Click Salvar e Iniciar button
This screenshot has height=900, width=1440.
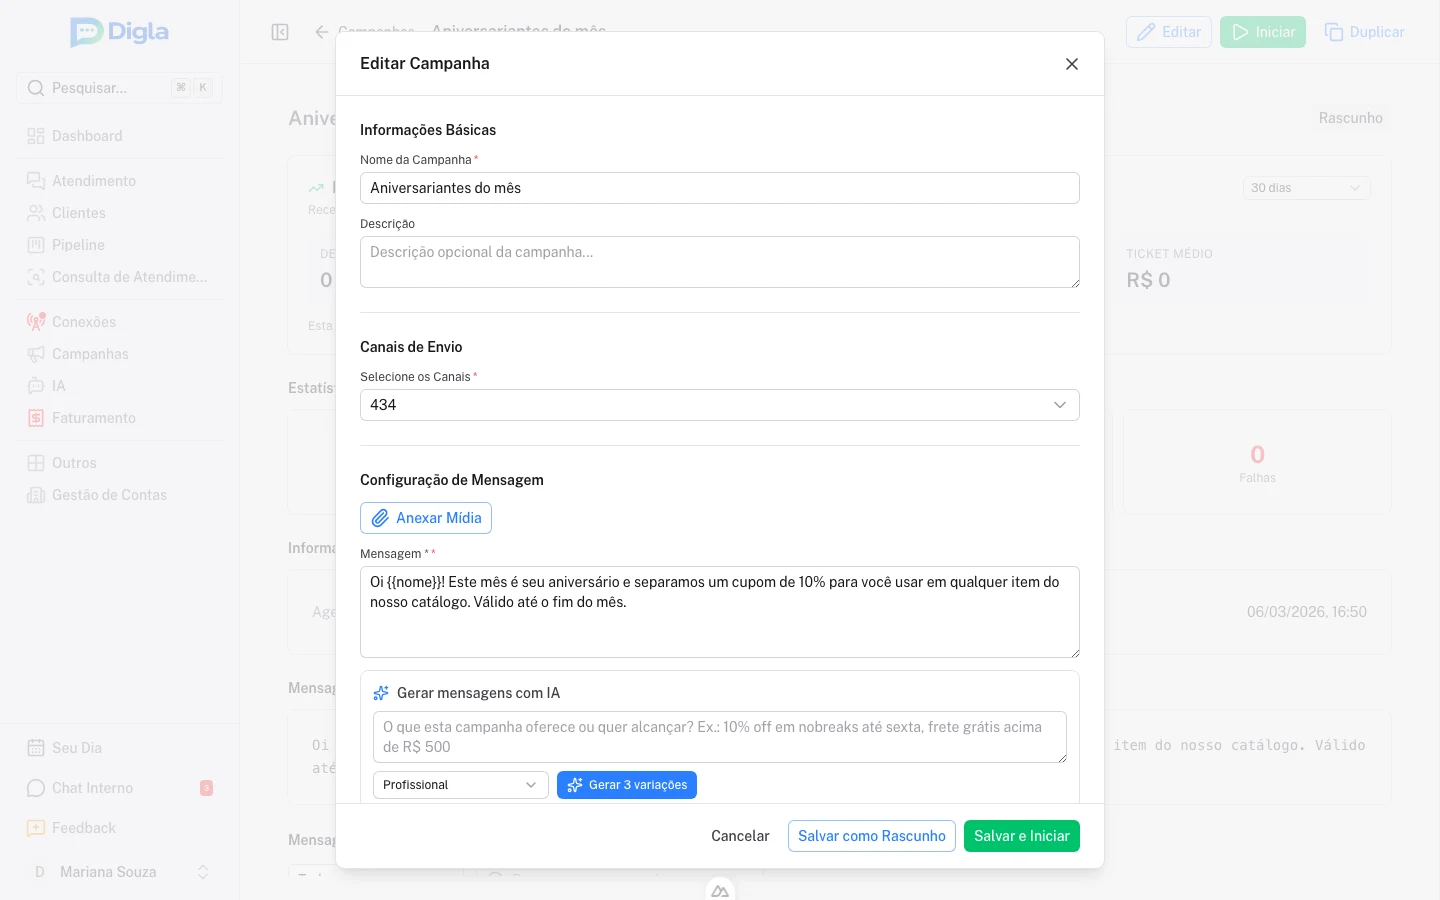tap(1022, 836)
